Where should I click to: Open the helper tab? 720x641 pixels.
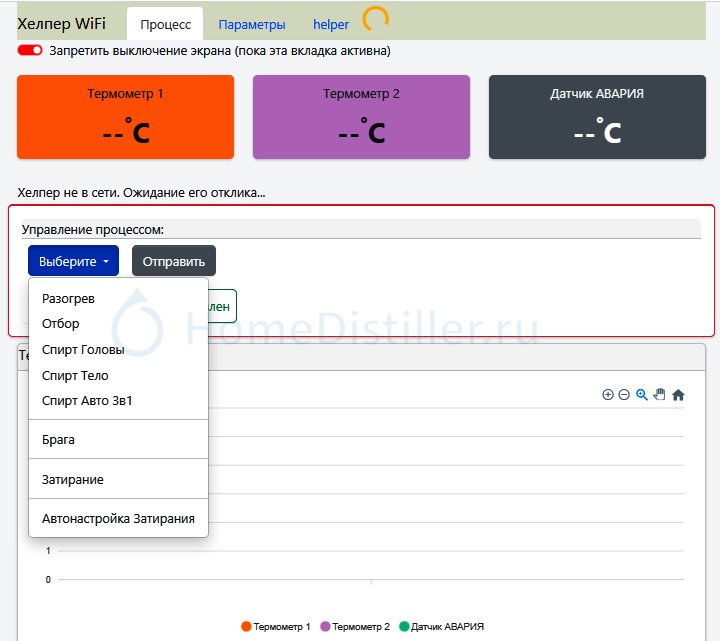(x=331, y=24)
